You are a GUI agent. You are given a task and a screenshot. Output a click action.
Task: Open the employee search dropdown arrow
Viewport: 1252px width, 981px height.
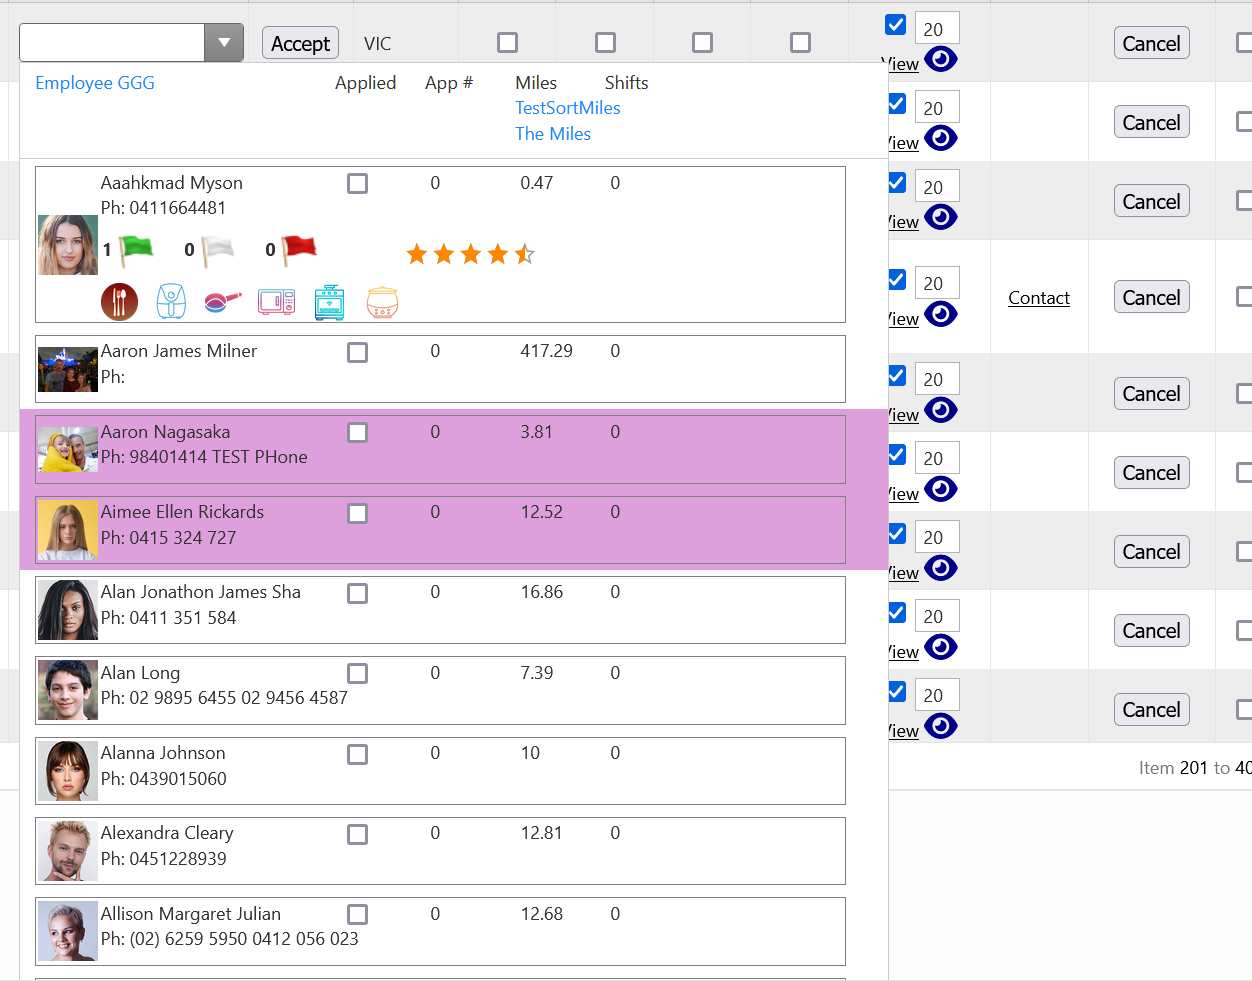223,42
